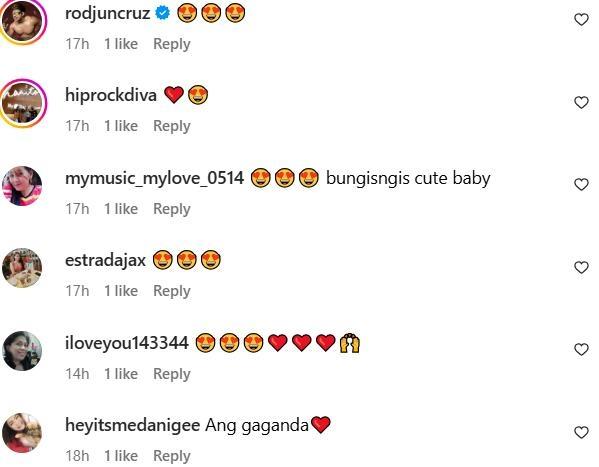Open the iloveyou143344 username link

(x=127, y=343)
